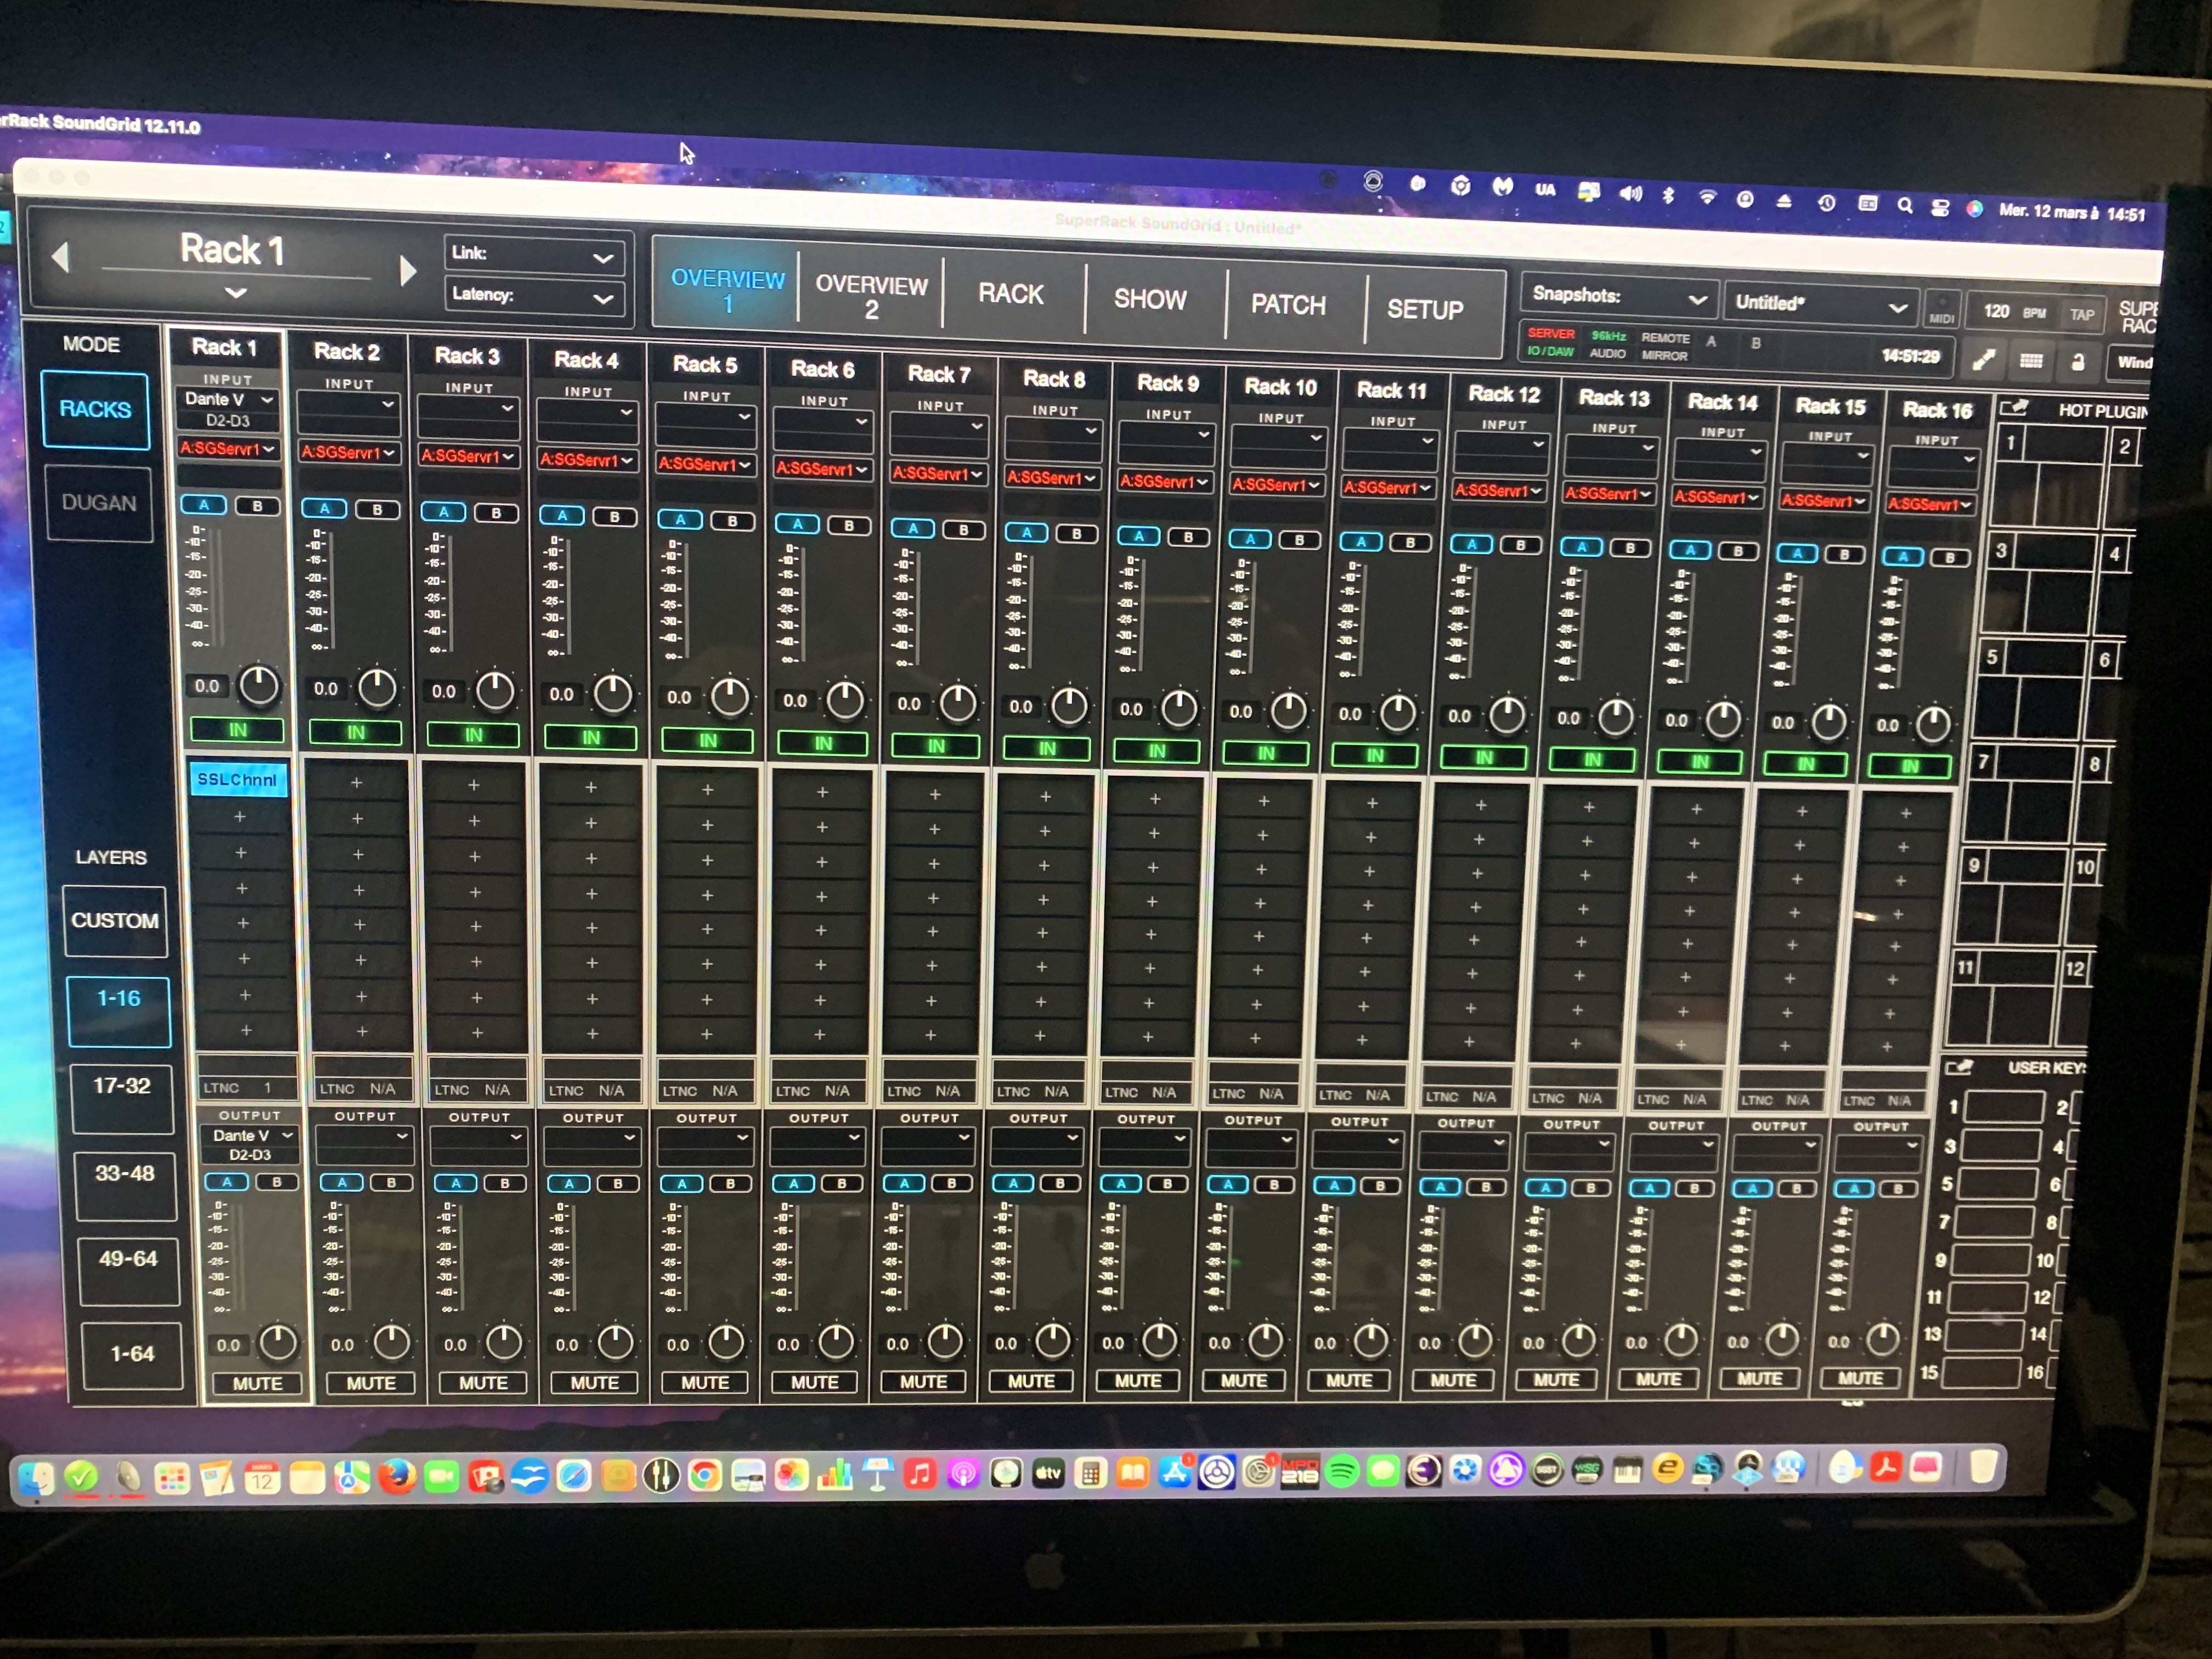Expand the rack selector chevron under Rack 1
Viewport: 2212px width, 1659px height.
click(x=235, y=294)
